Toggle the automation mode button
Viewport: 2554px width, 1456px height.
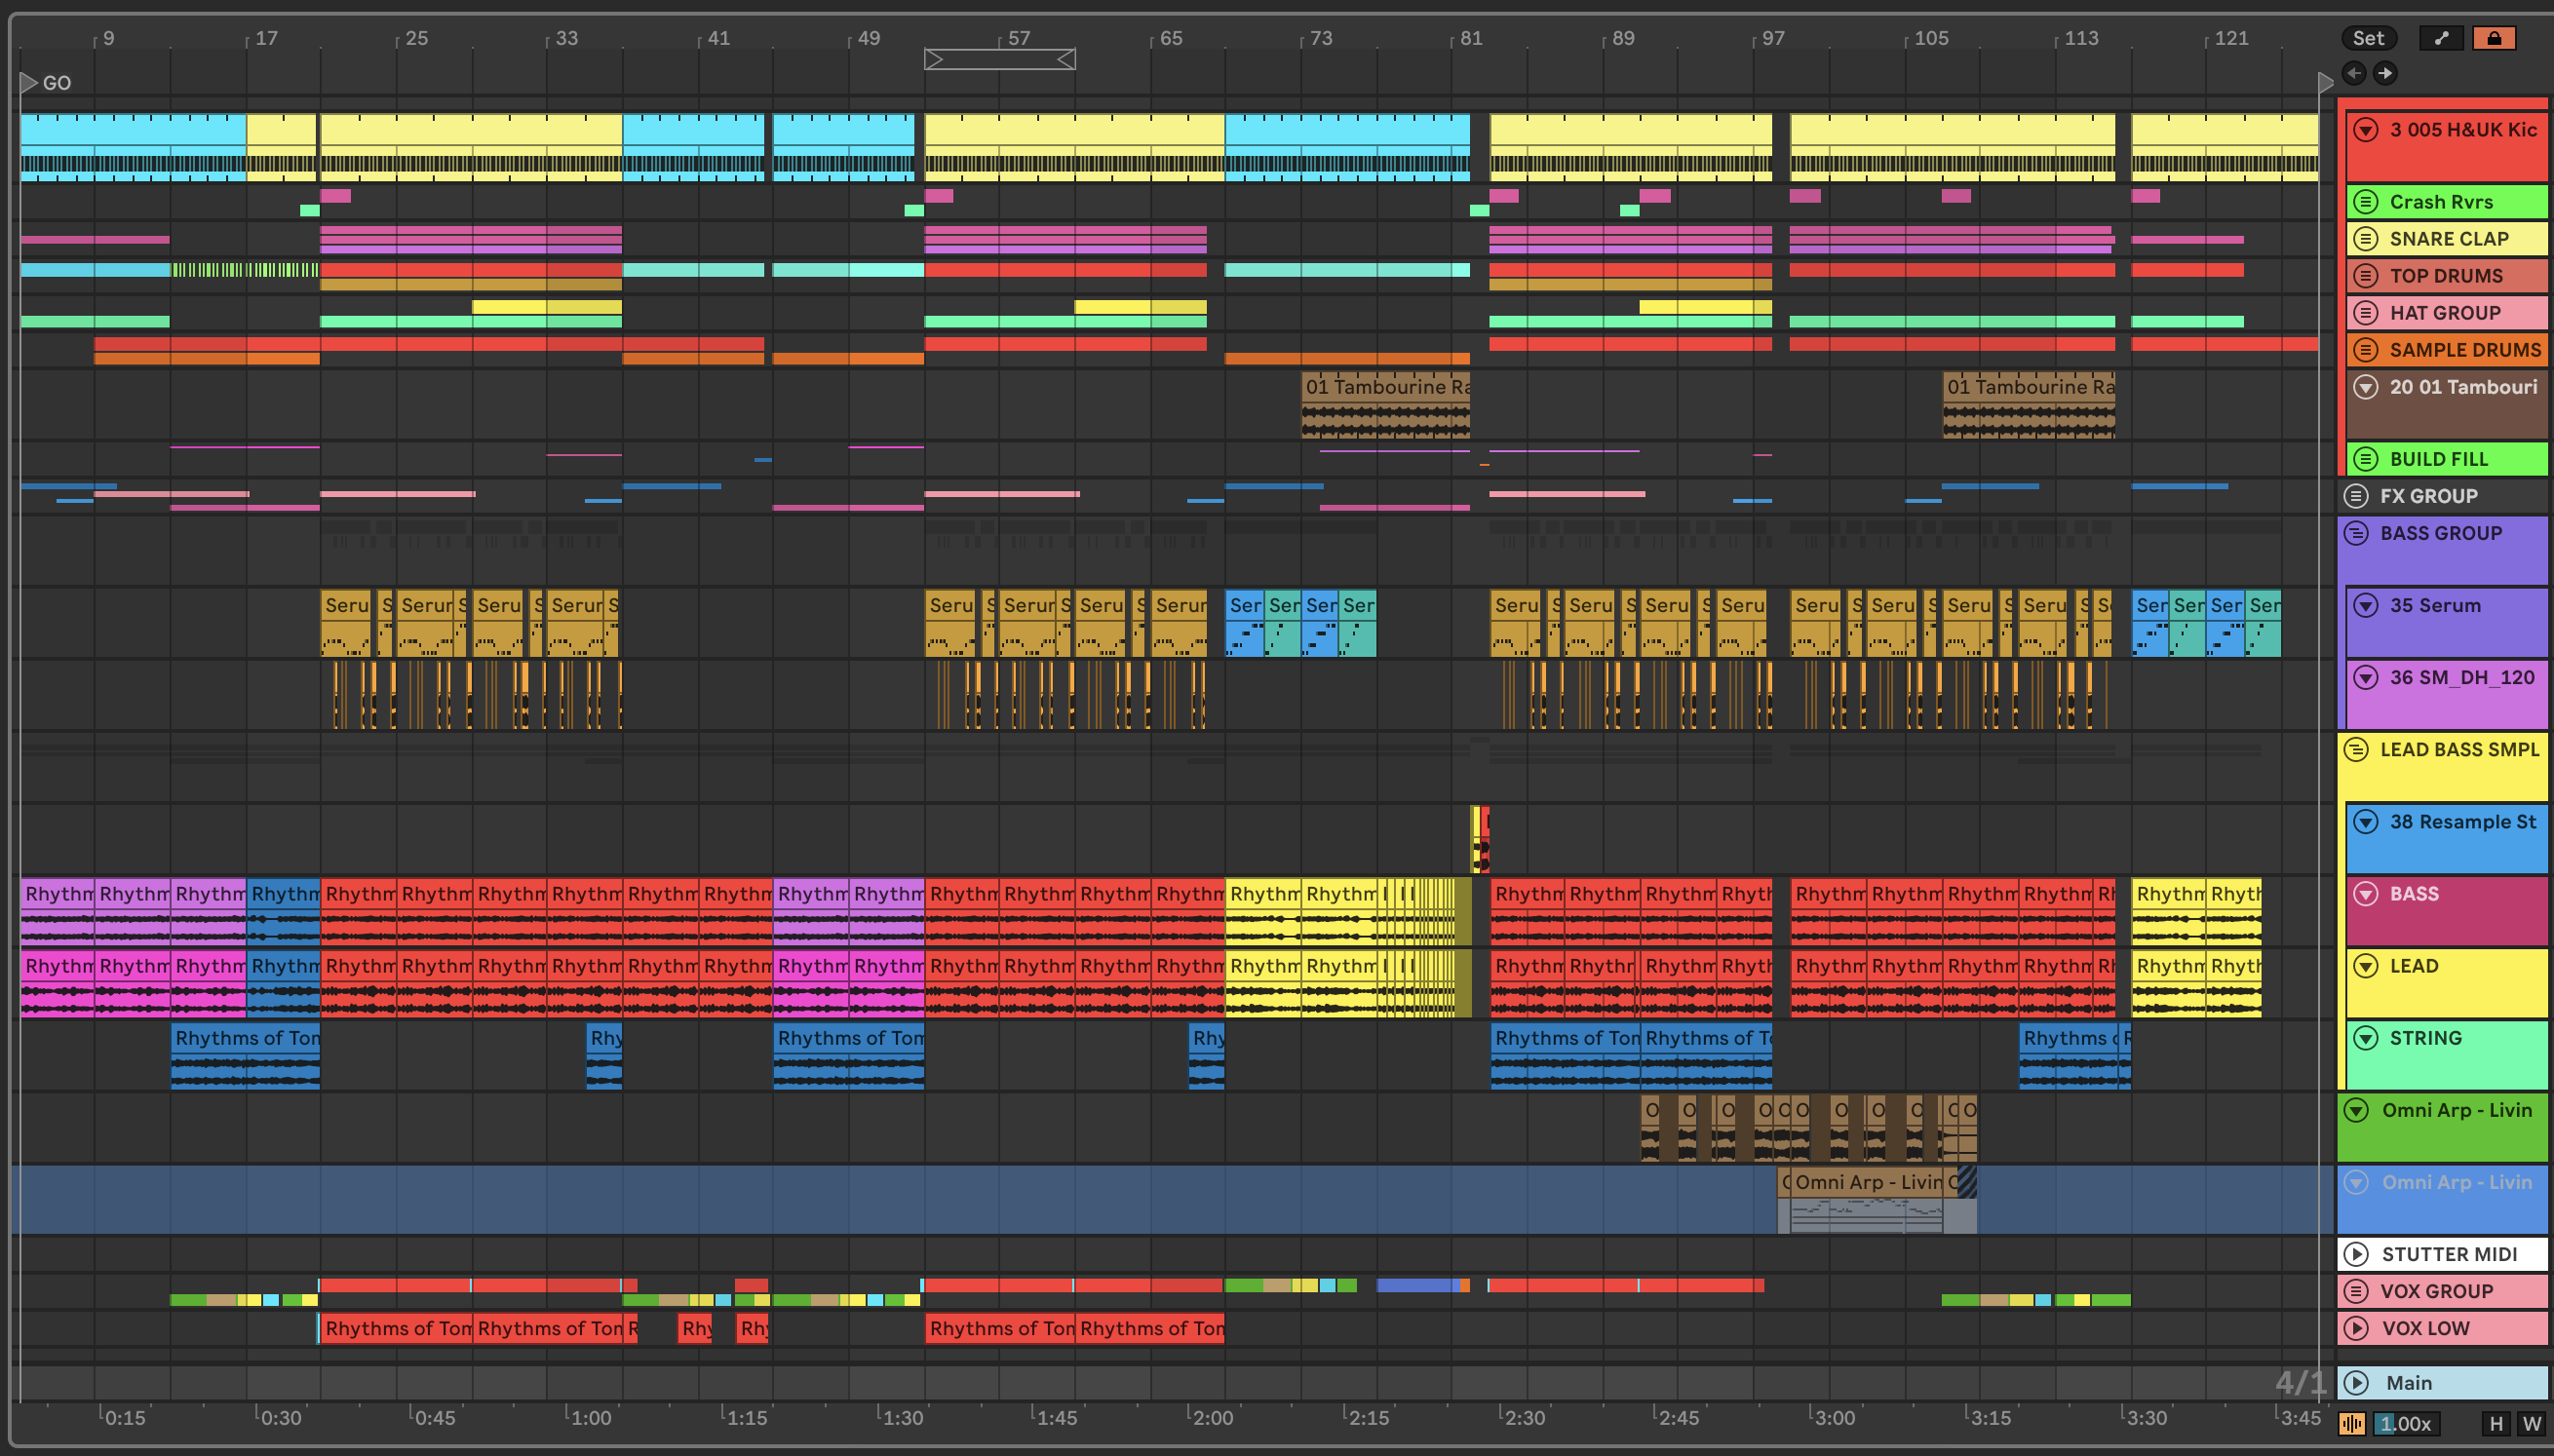point(2441,38)
